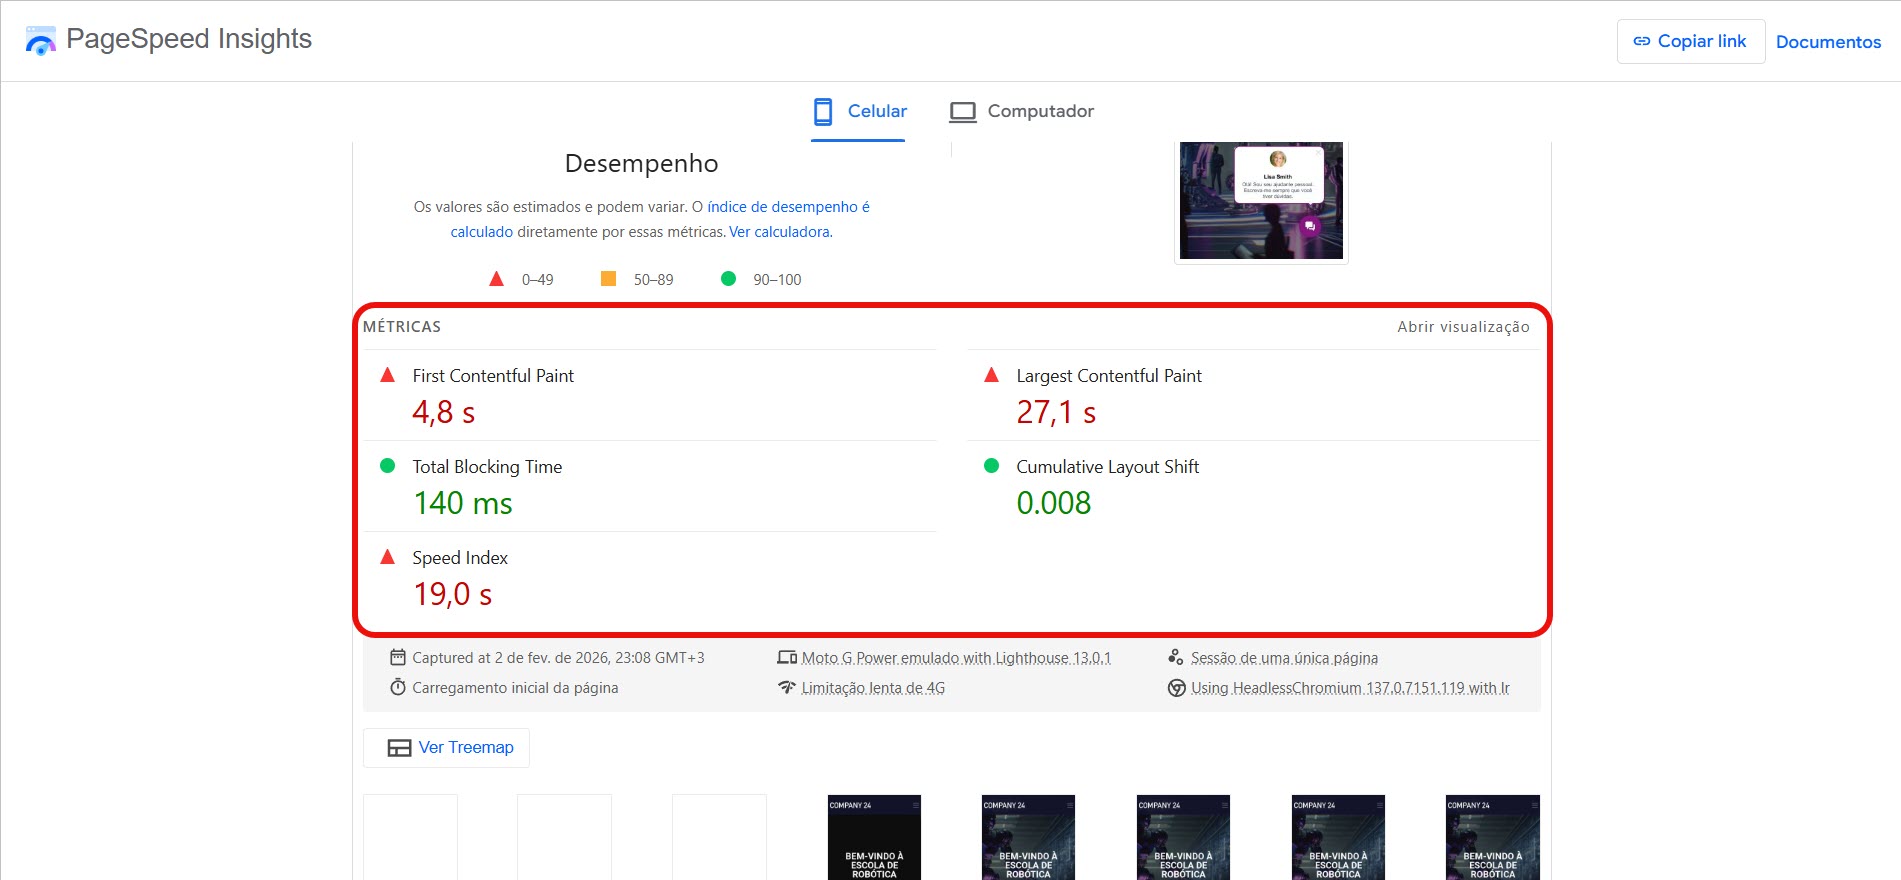
Task: Click the Chrome icon beside Using HeadlessChromium
Action: pos(1176,688)
